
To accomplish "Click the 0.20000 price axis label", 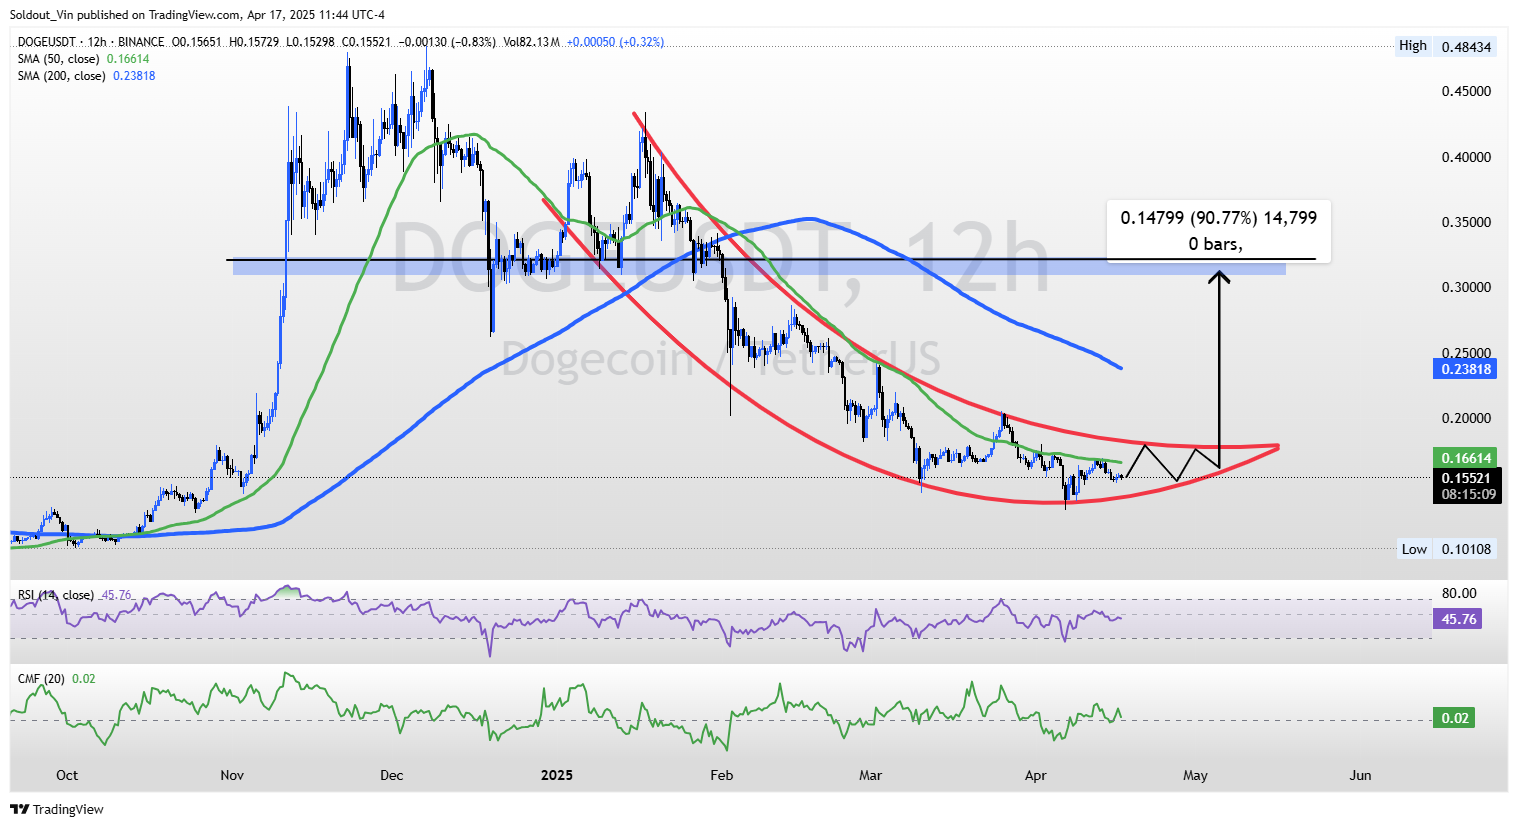I will (1466, 418).
